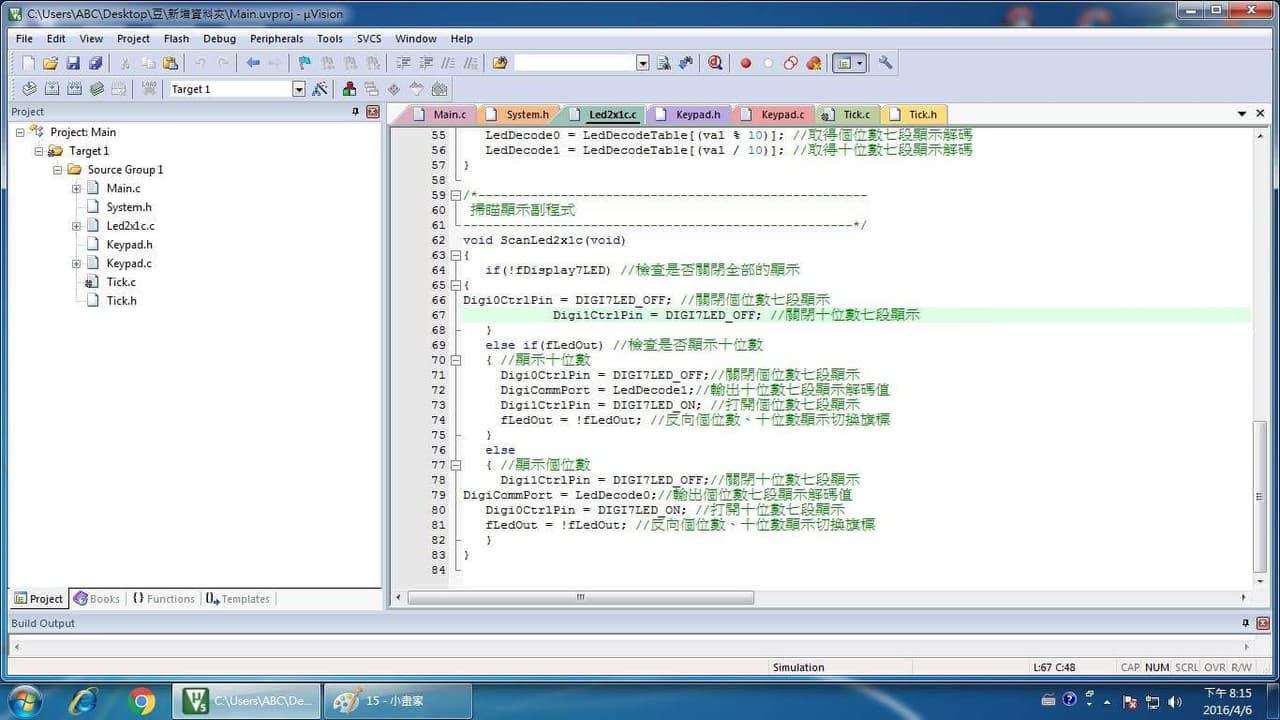Switch to the Functions panel tab
Viewport: 1280px width, 720px height.
click(x=162, y=599)
